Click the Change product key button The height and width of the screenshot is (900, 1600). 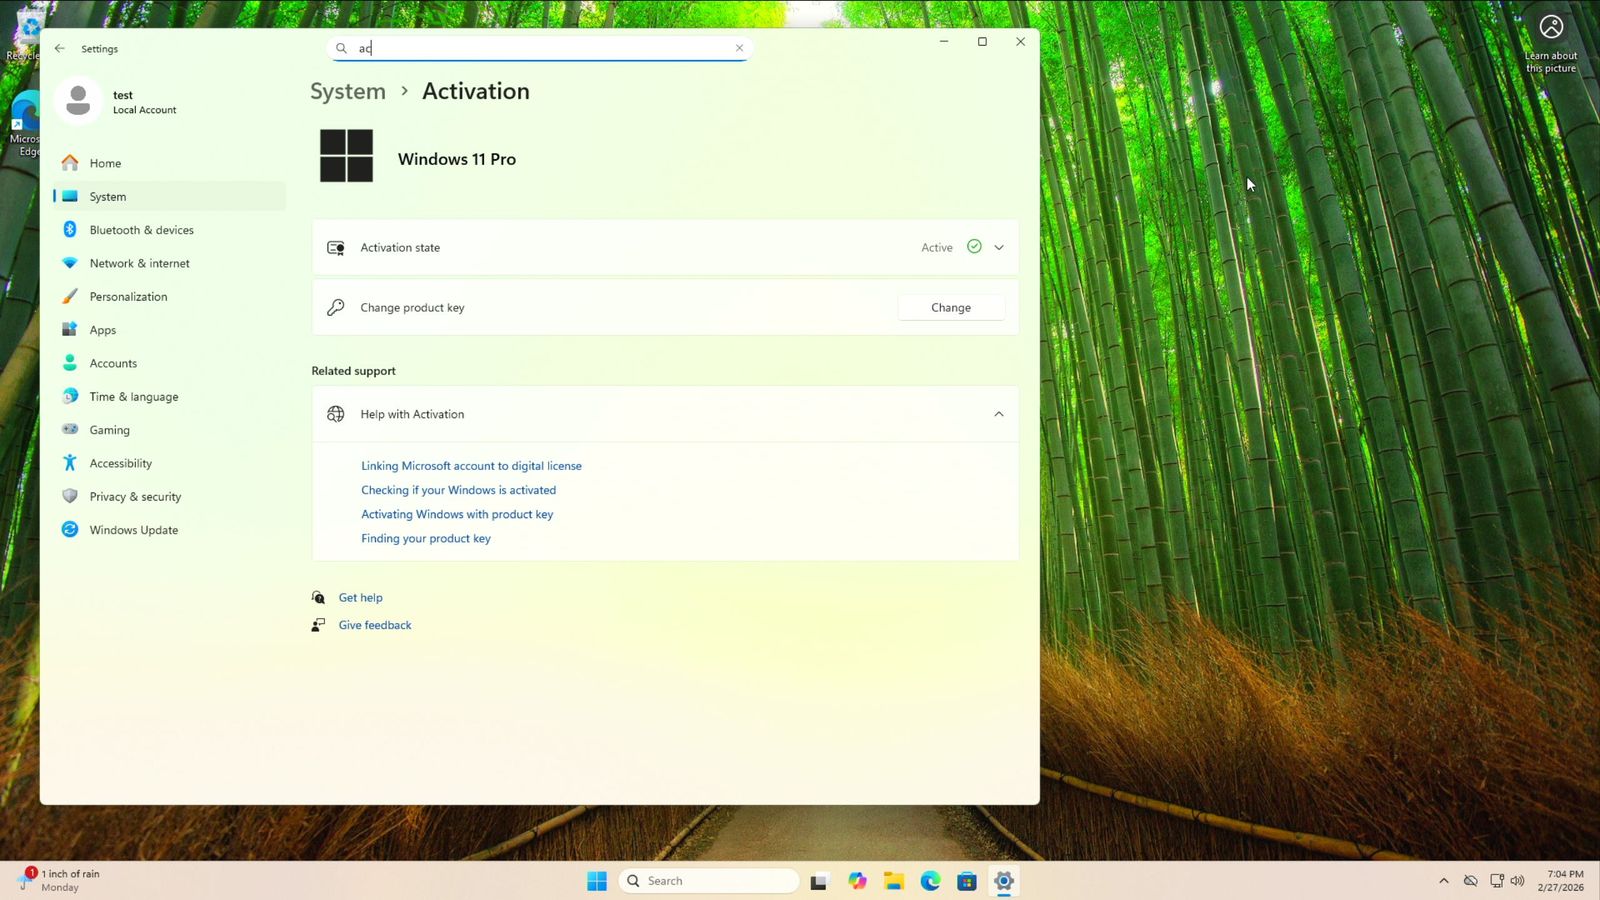950,308
